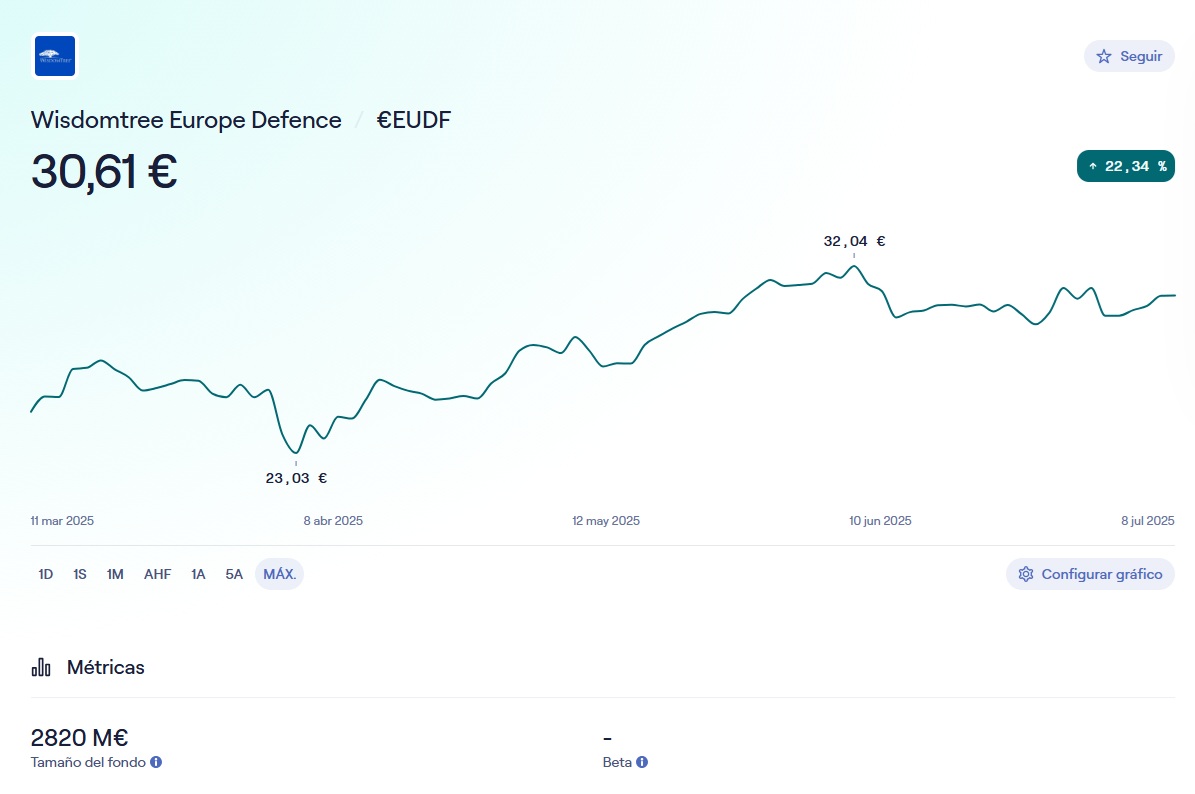Click the up arrow in percentage badge
This screenshot has width=1195, height=794.
(1093, 166)
